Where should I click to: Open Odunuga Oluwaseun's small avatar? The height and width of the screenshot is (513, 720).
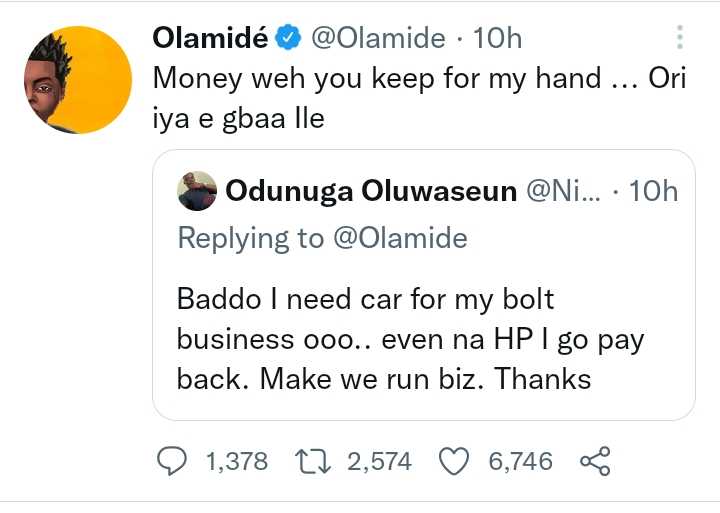[197, 191]
